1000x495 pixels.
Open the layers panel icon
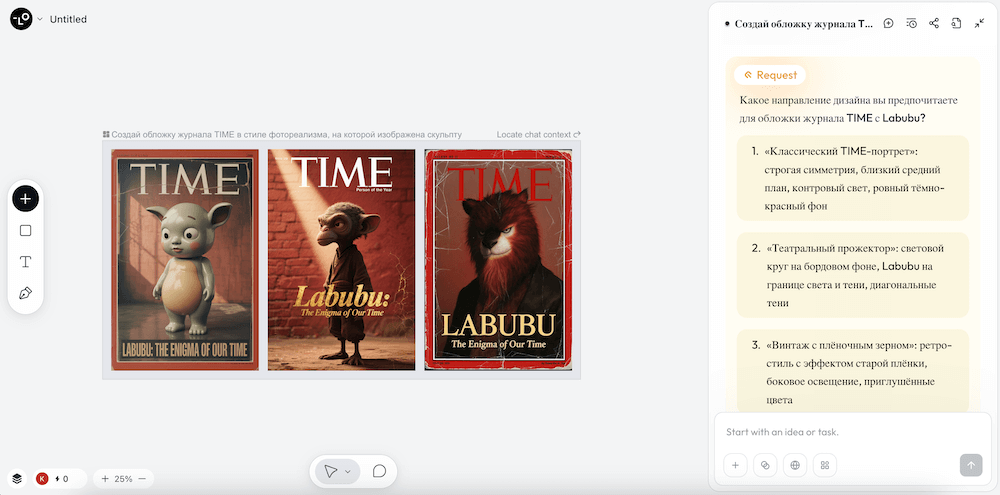coord(17,478)
